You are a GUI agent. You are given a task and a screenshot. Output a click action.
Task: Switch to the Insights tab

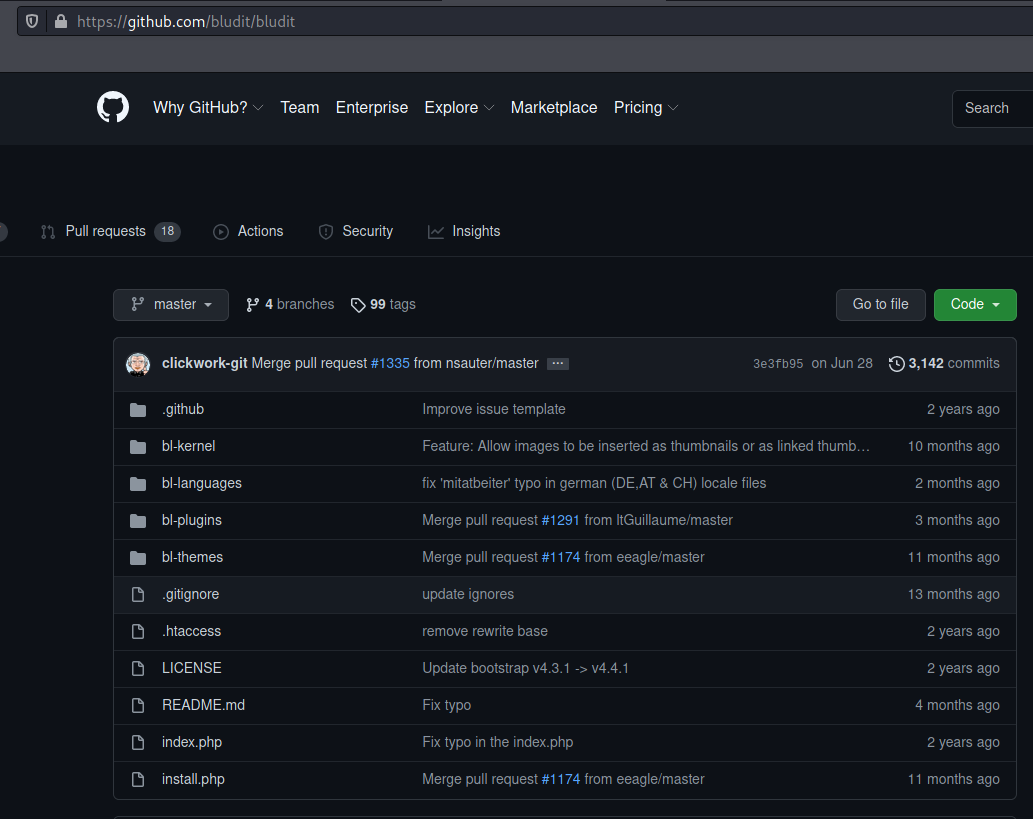(464, 231)
